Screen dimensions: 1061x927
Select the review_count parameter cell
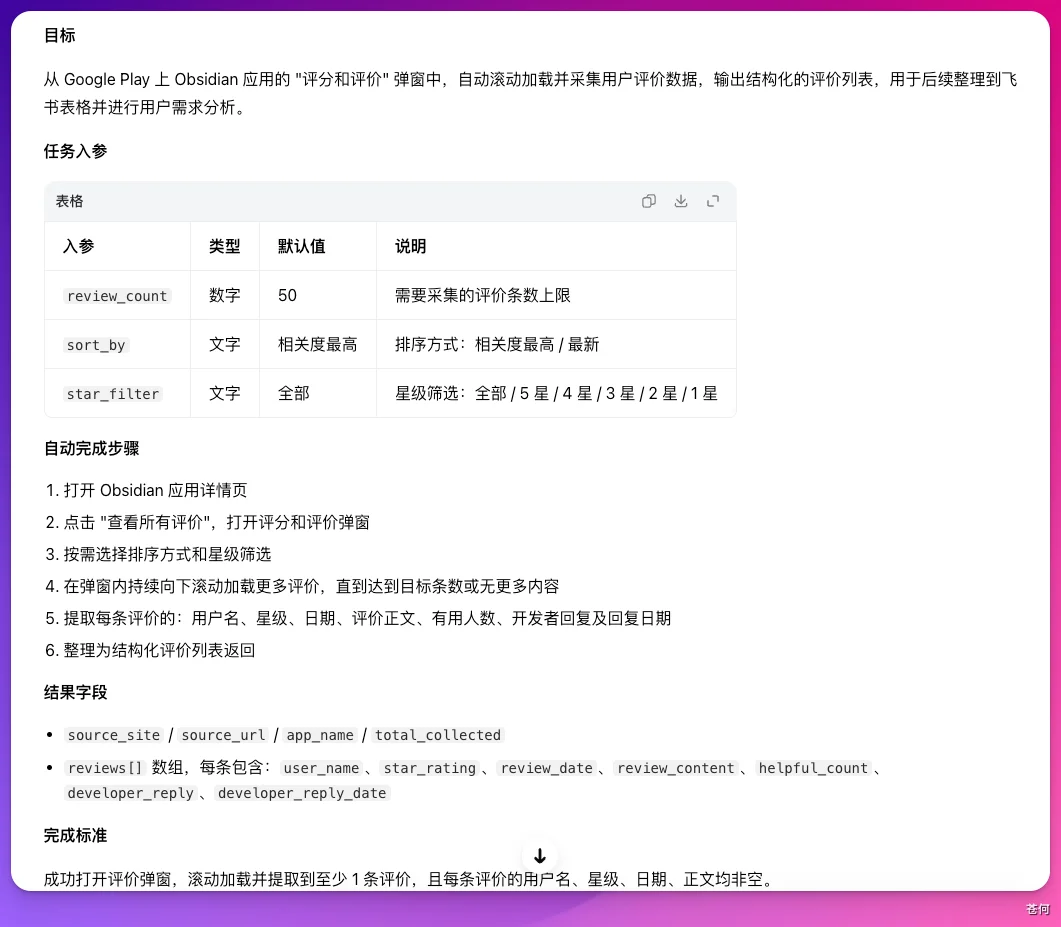[x=117, y=296]
